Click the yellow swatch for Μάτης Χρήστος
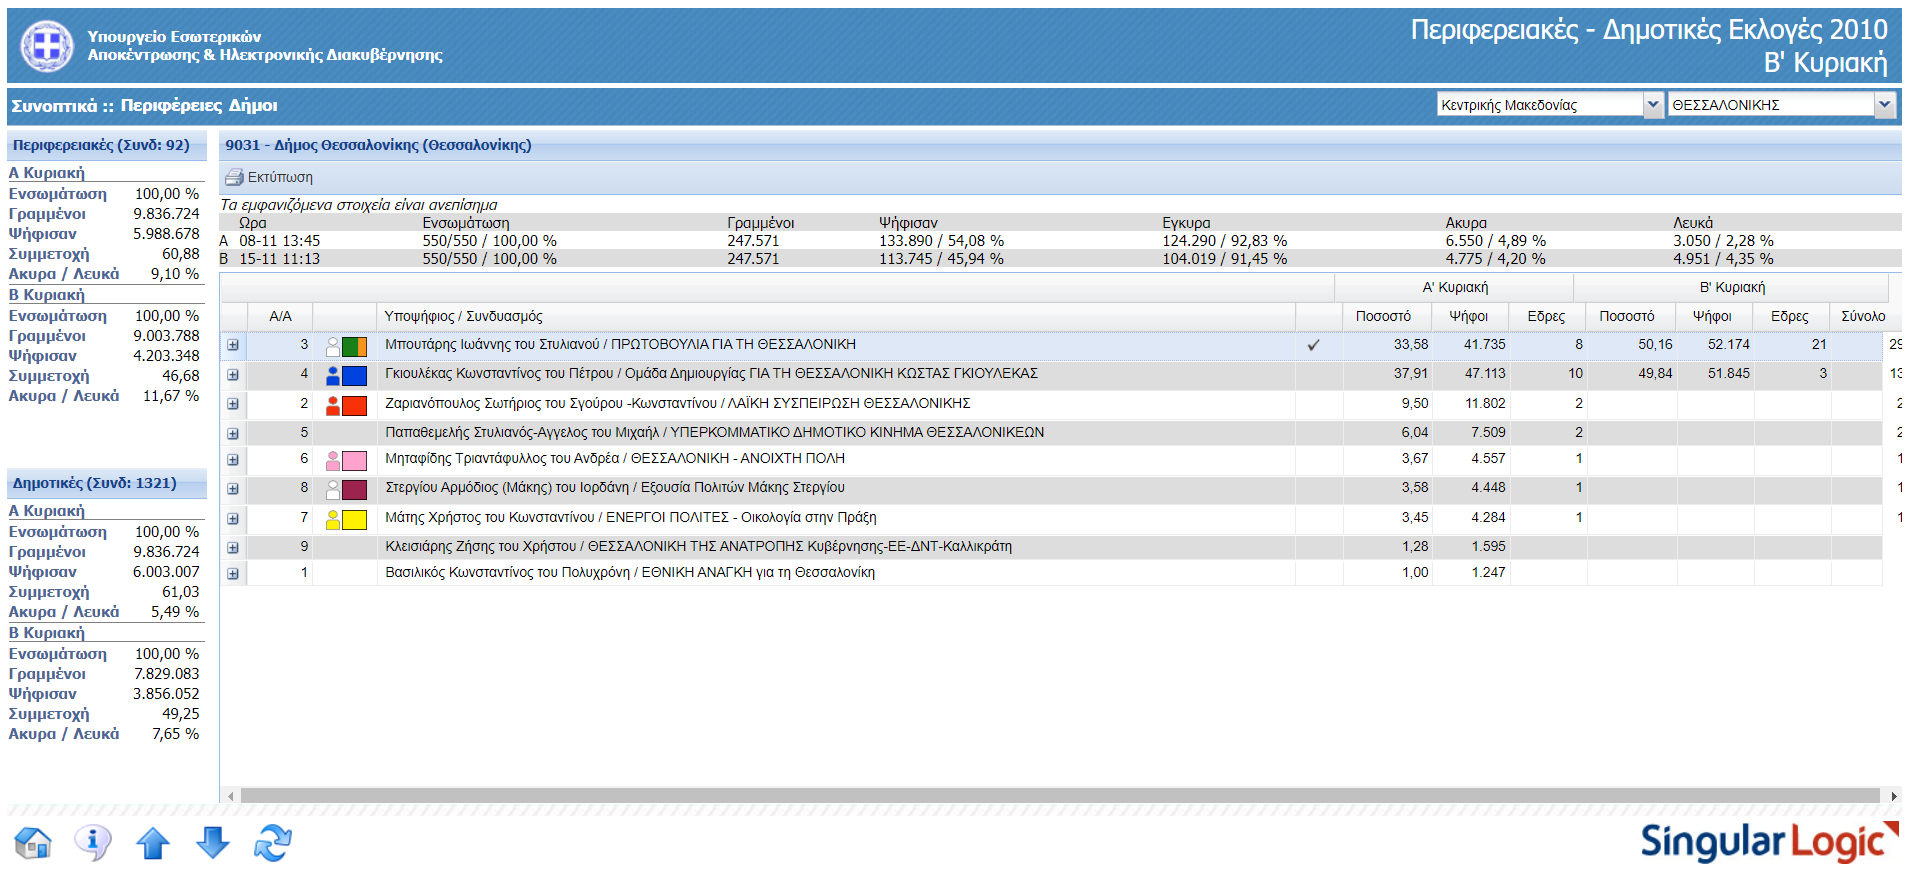Viewport: 1911px width, 875px height. (355, 520)
